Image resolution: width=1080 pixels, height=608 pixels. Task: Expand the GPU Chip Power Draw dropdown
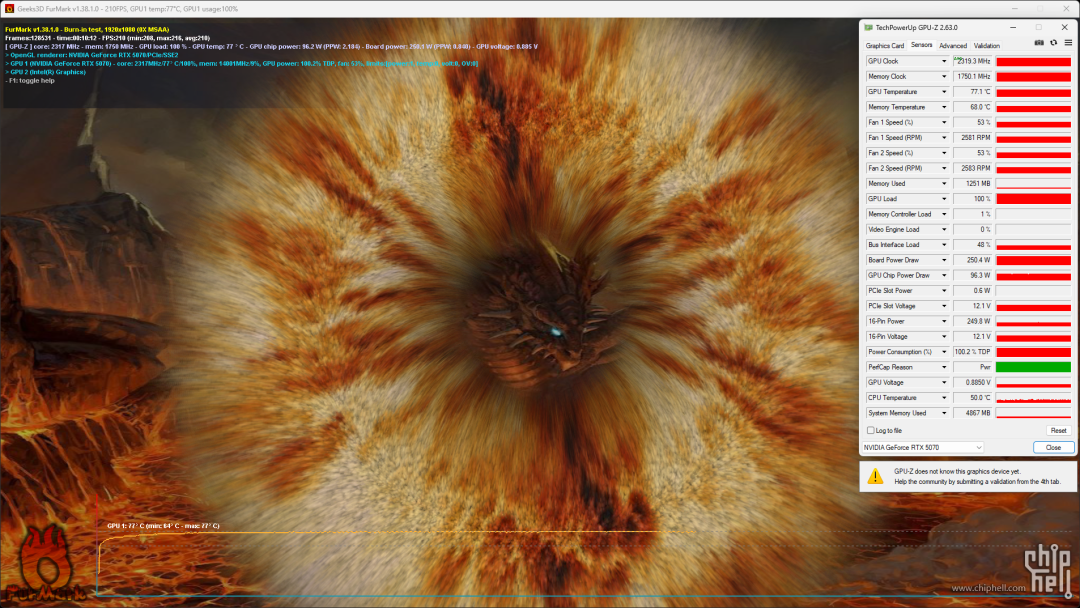pos(944,275)
